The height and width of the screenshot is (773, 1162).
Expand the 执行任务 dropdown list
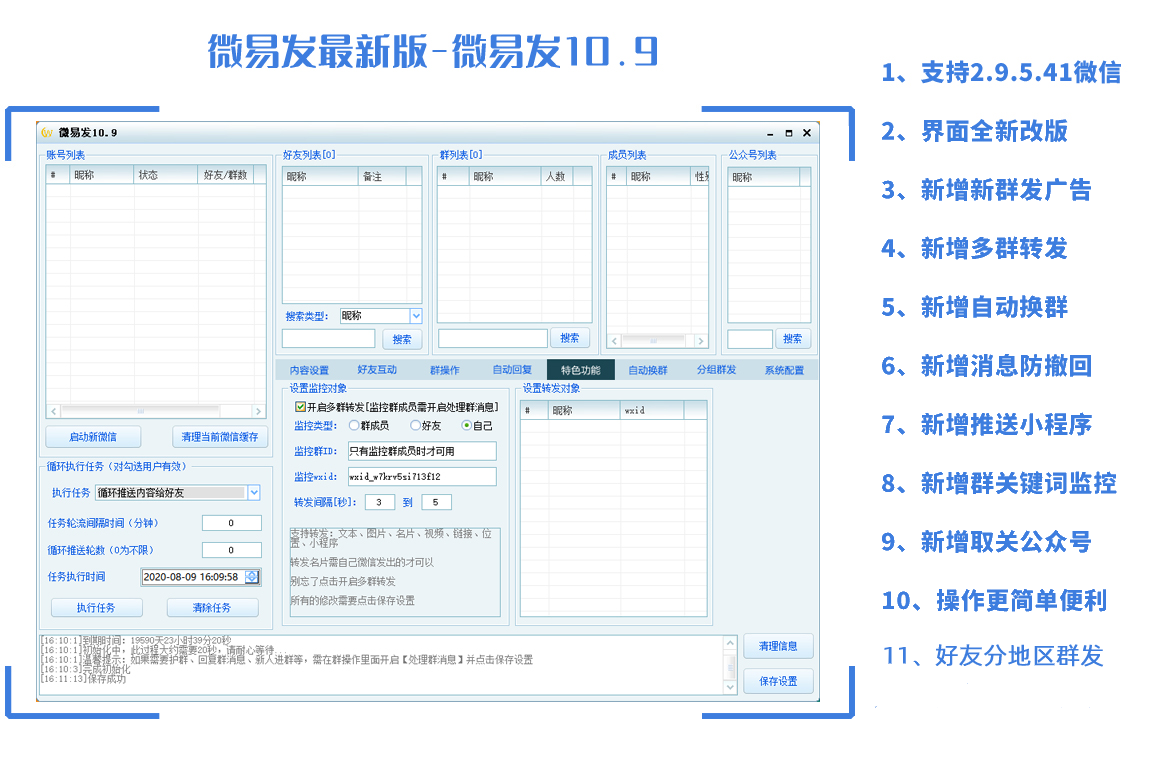(x=254, y=492)
